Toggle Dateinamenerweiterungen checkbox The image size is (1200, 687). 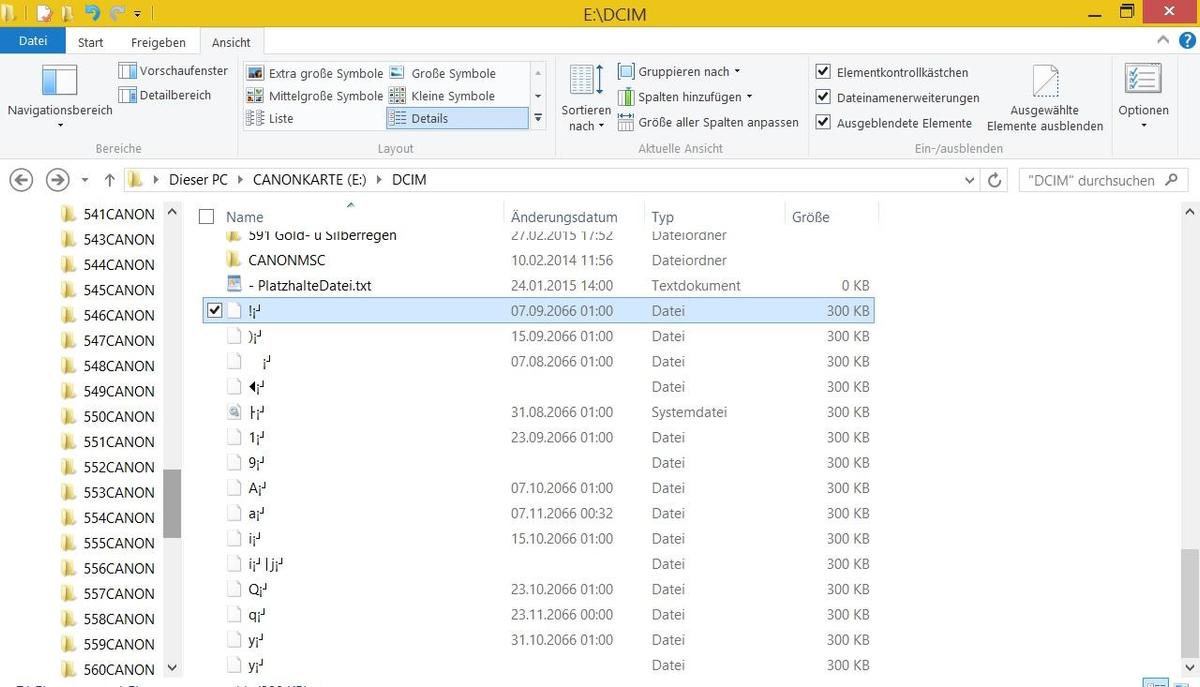pyautogui.click(x=823, y=97)
